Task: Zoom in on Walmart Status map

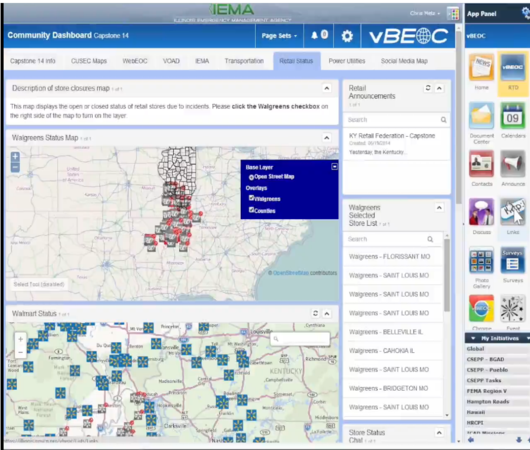Action: 20,339
